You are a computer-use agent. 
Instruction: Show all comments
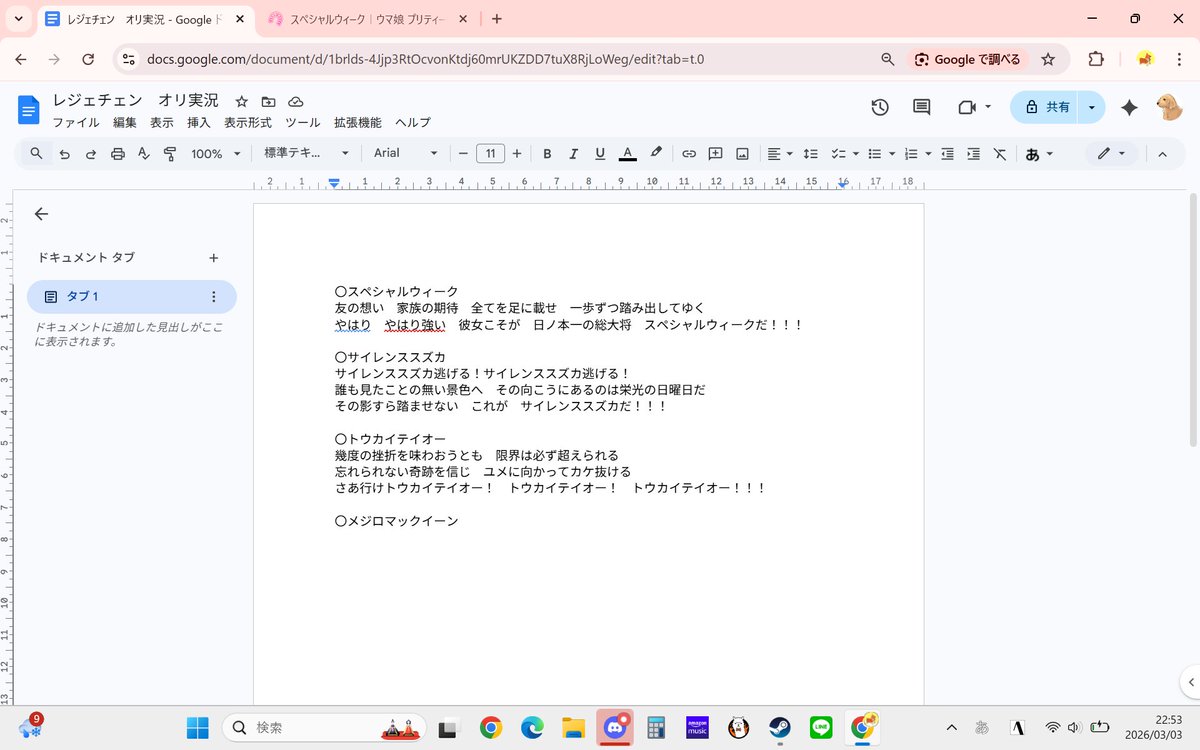[x=922, y=107]
